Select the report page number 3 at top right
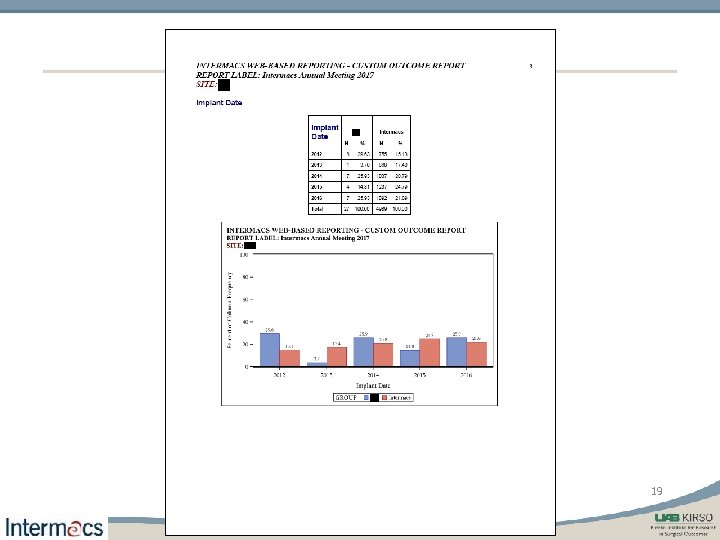720x540 pixels. [x=530, y=66]
